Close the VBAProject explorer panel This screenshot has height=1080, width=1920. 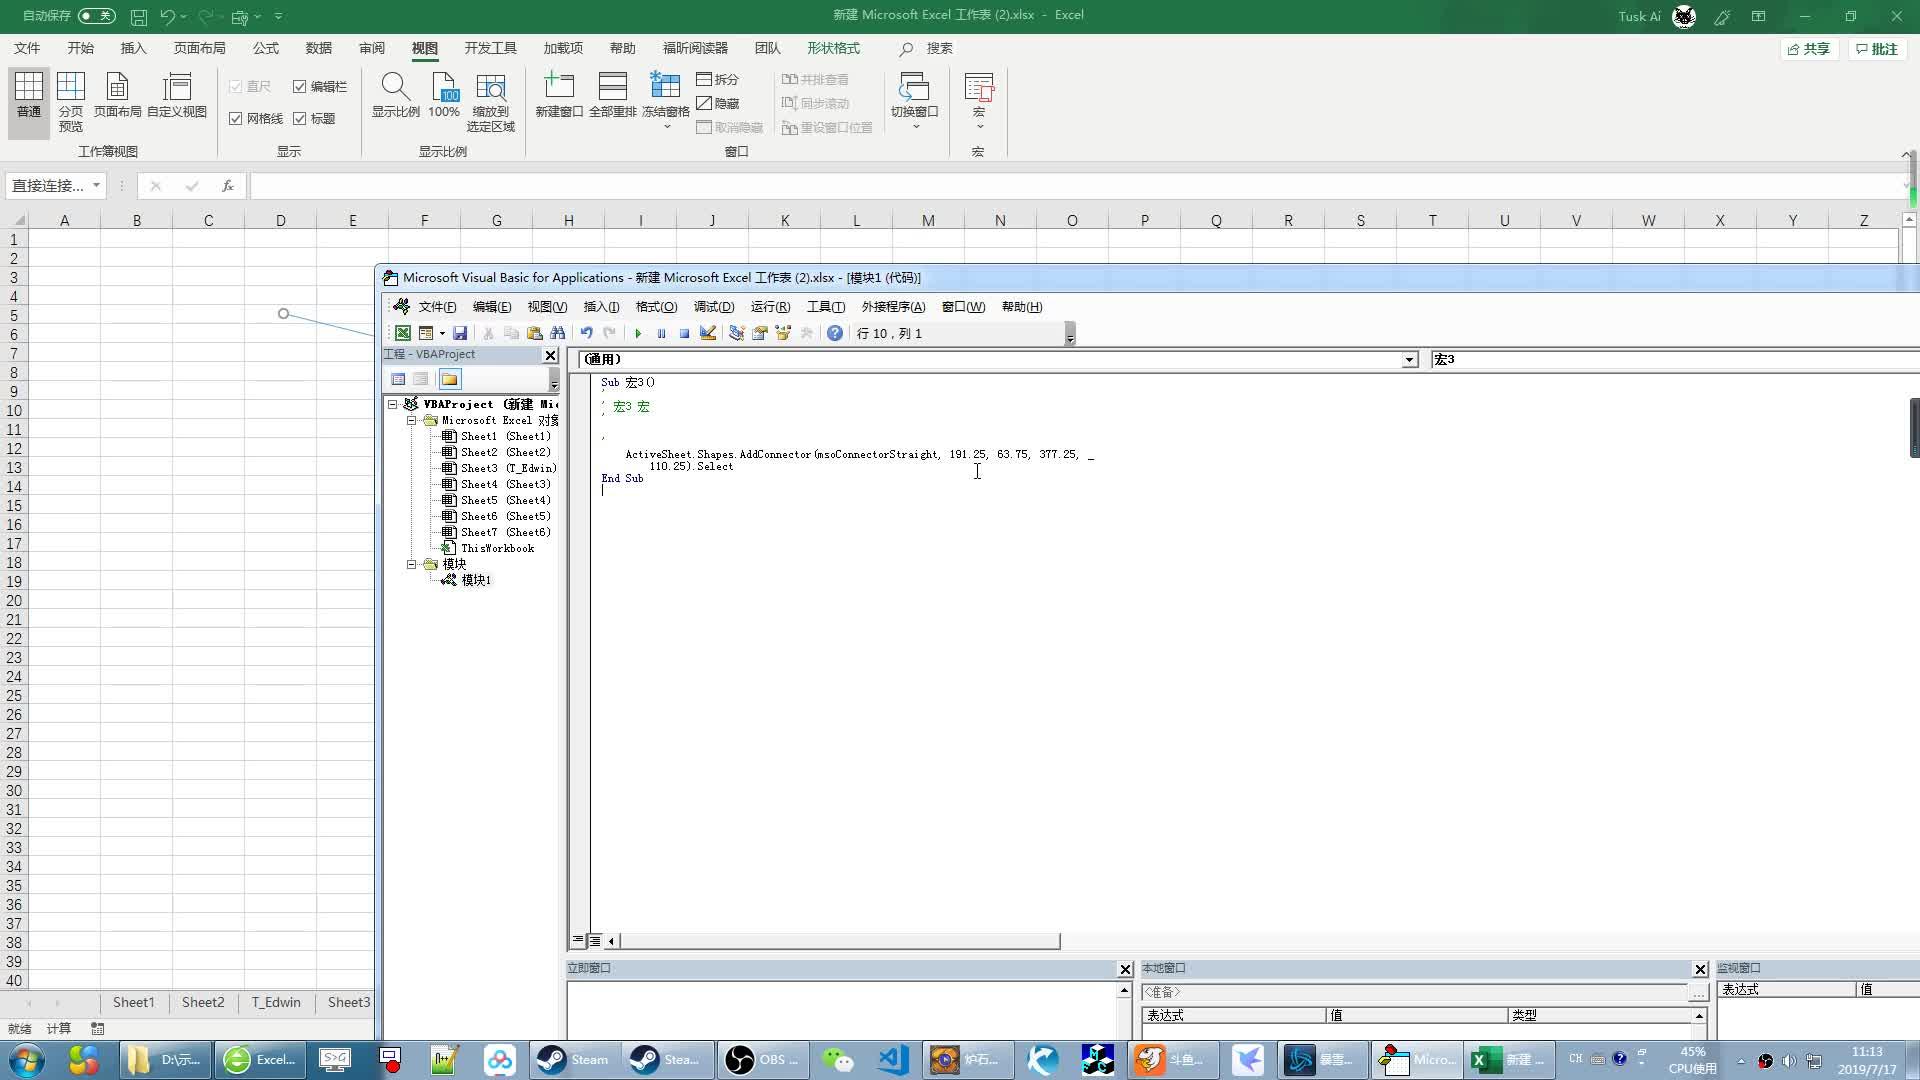click(x=550, y=355)
